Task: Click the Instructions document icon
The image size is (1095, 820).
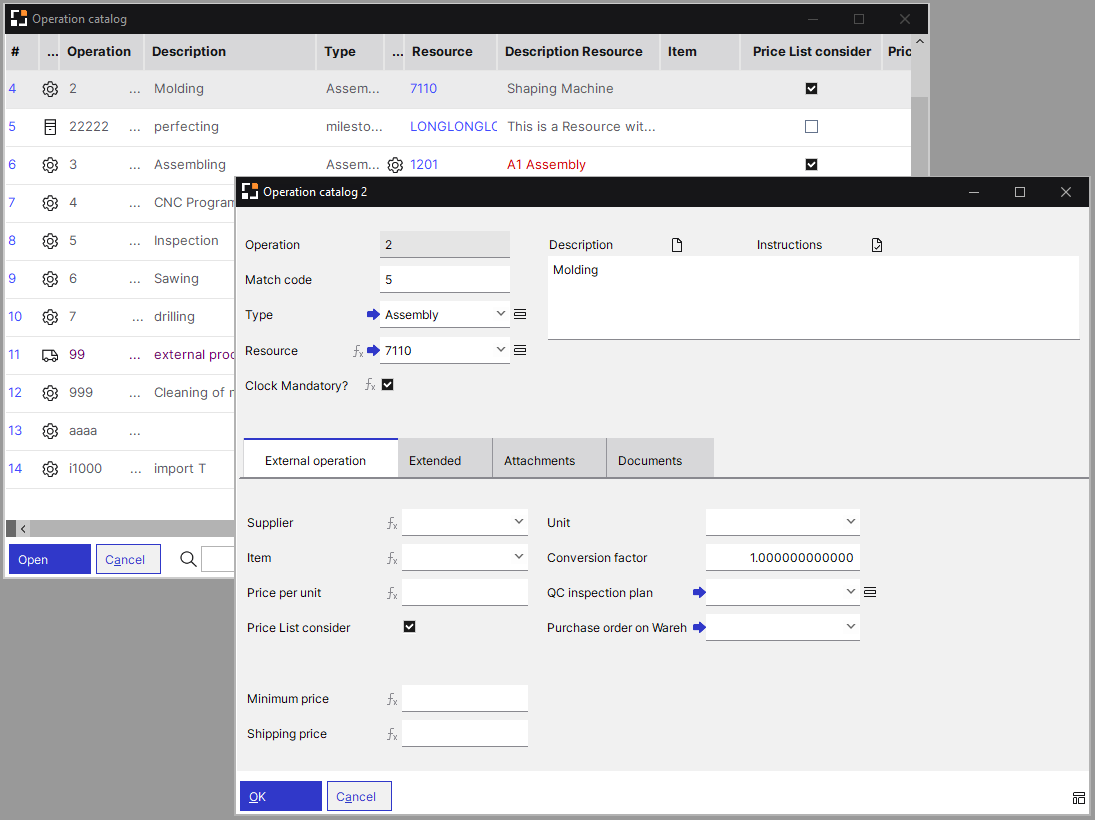Action: click(x=877, y=245)
